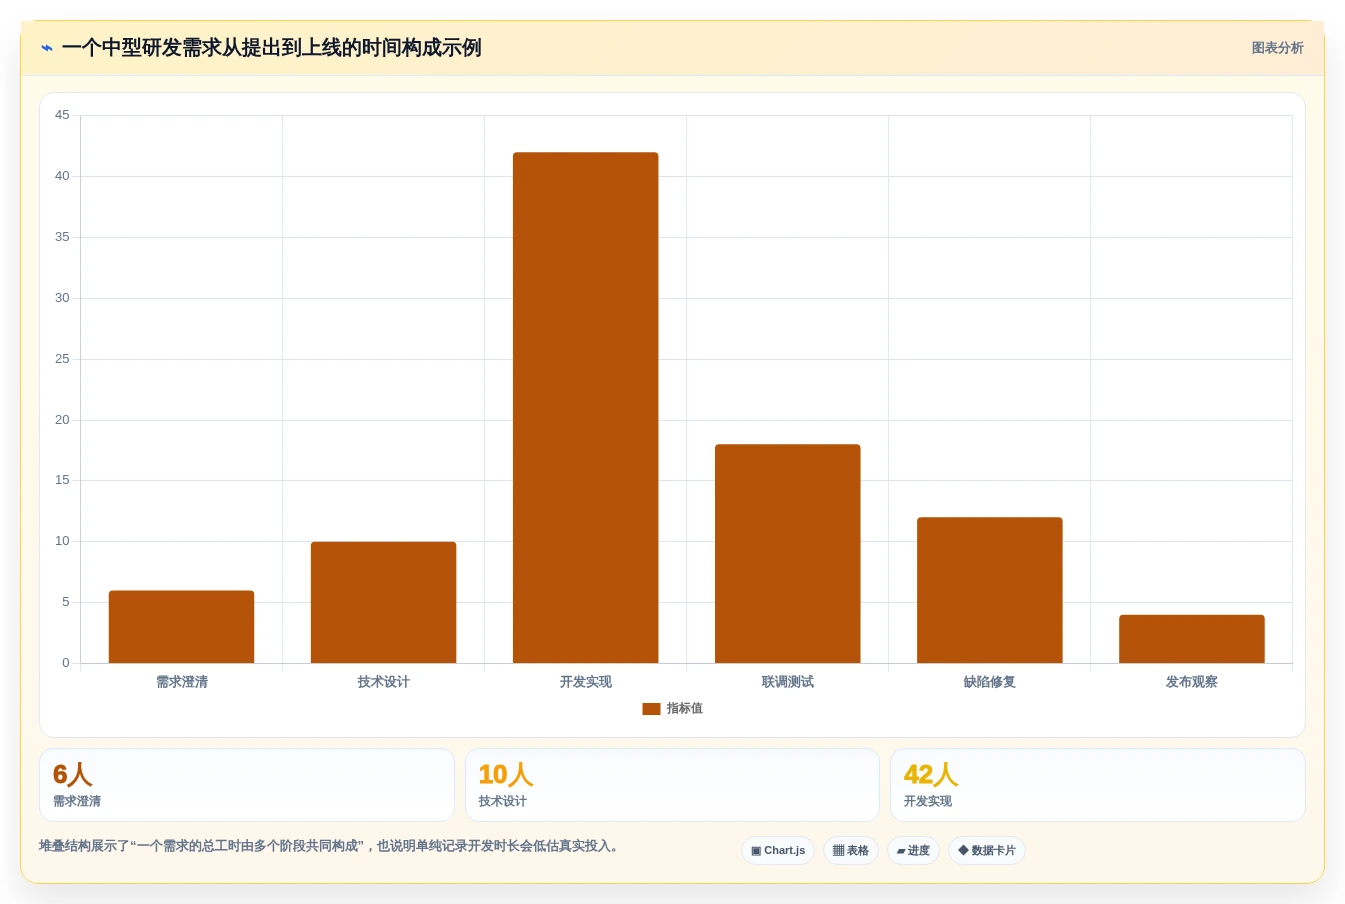
Task: Select the 发布观察 bar in the chart
Action: (x=1191, y=639)
